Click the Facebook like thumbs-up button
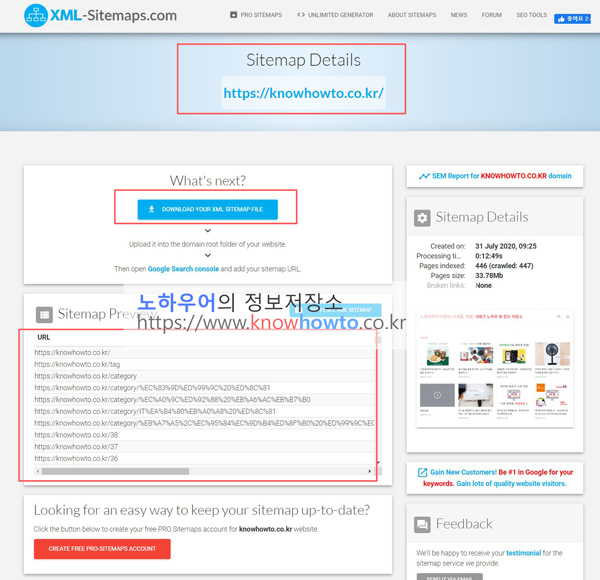 572,19
